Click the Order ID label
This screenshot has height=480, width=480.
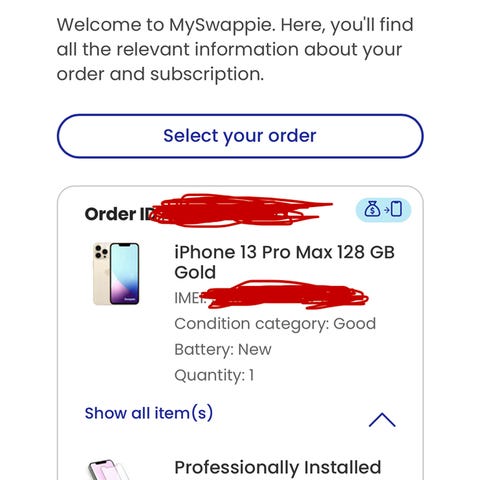[118, 214]
